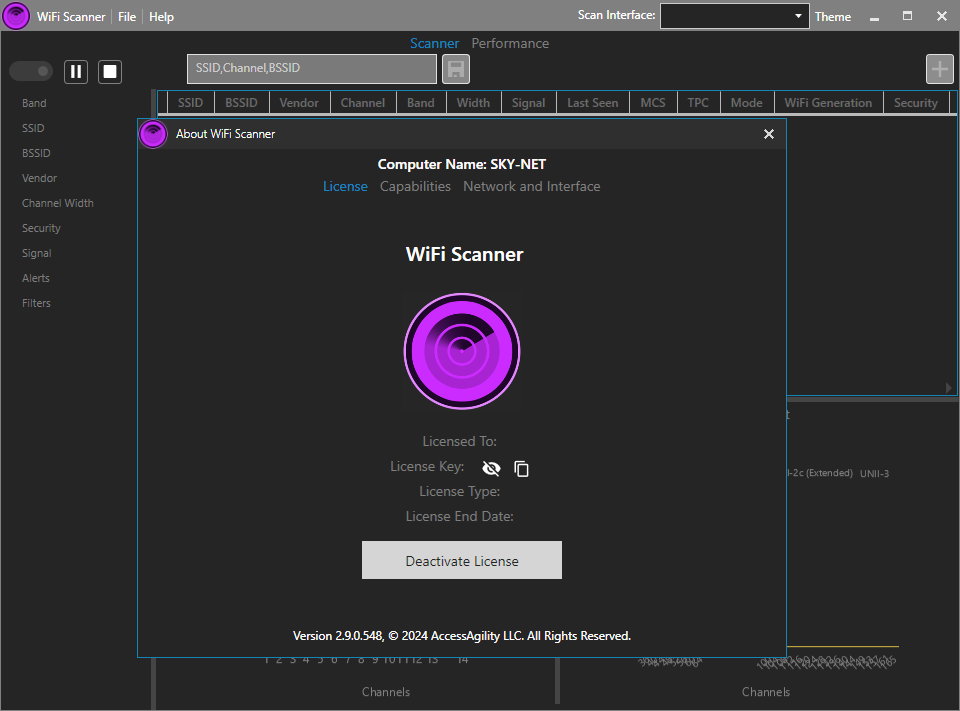Sort by the MCS column header
960x711 pixels.
point(653,103)
